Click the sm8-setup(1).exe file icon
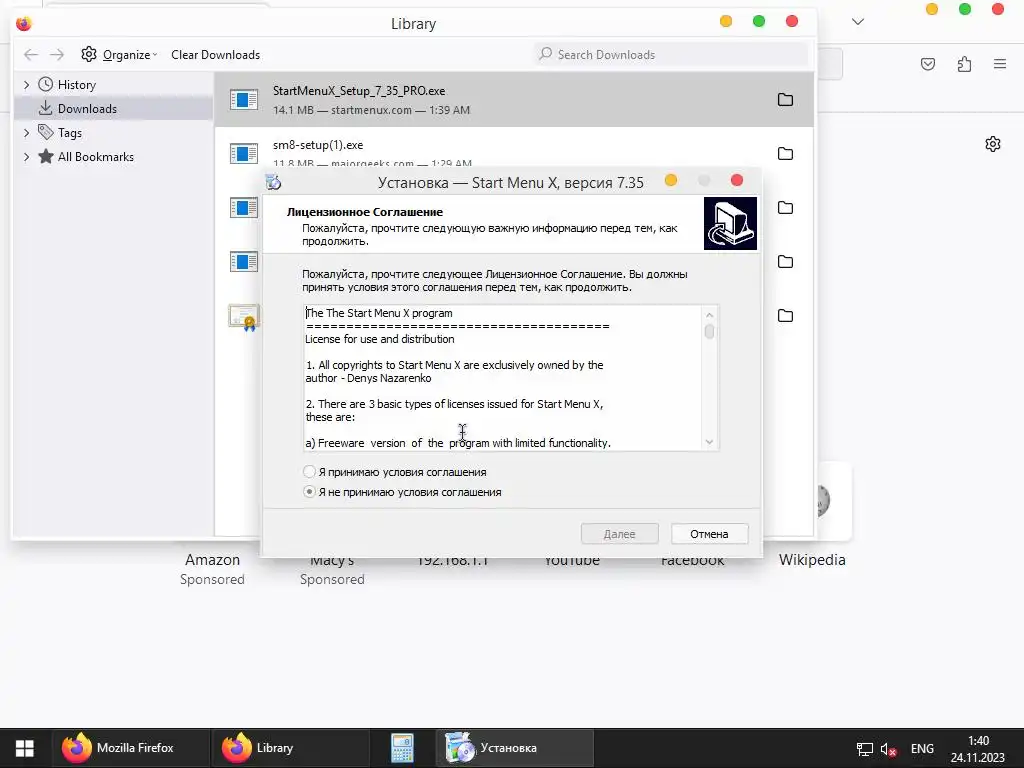 (244, 153)
